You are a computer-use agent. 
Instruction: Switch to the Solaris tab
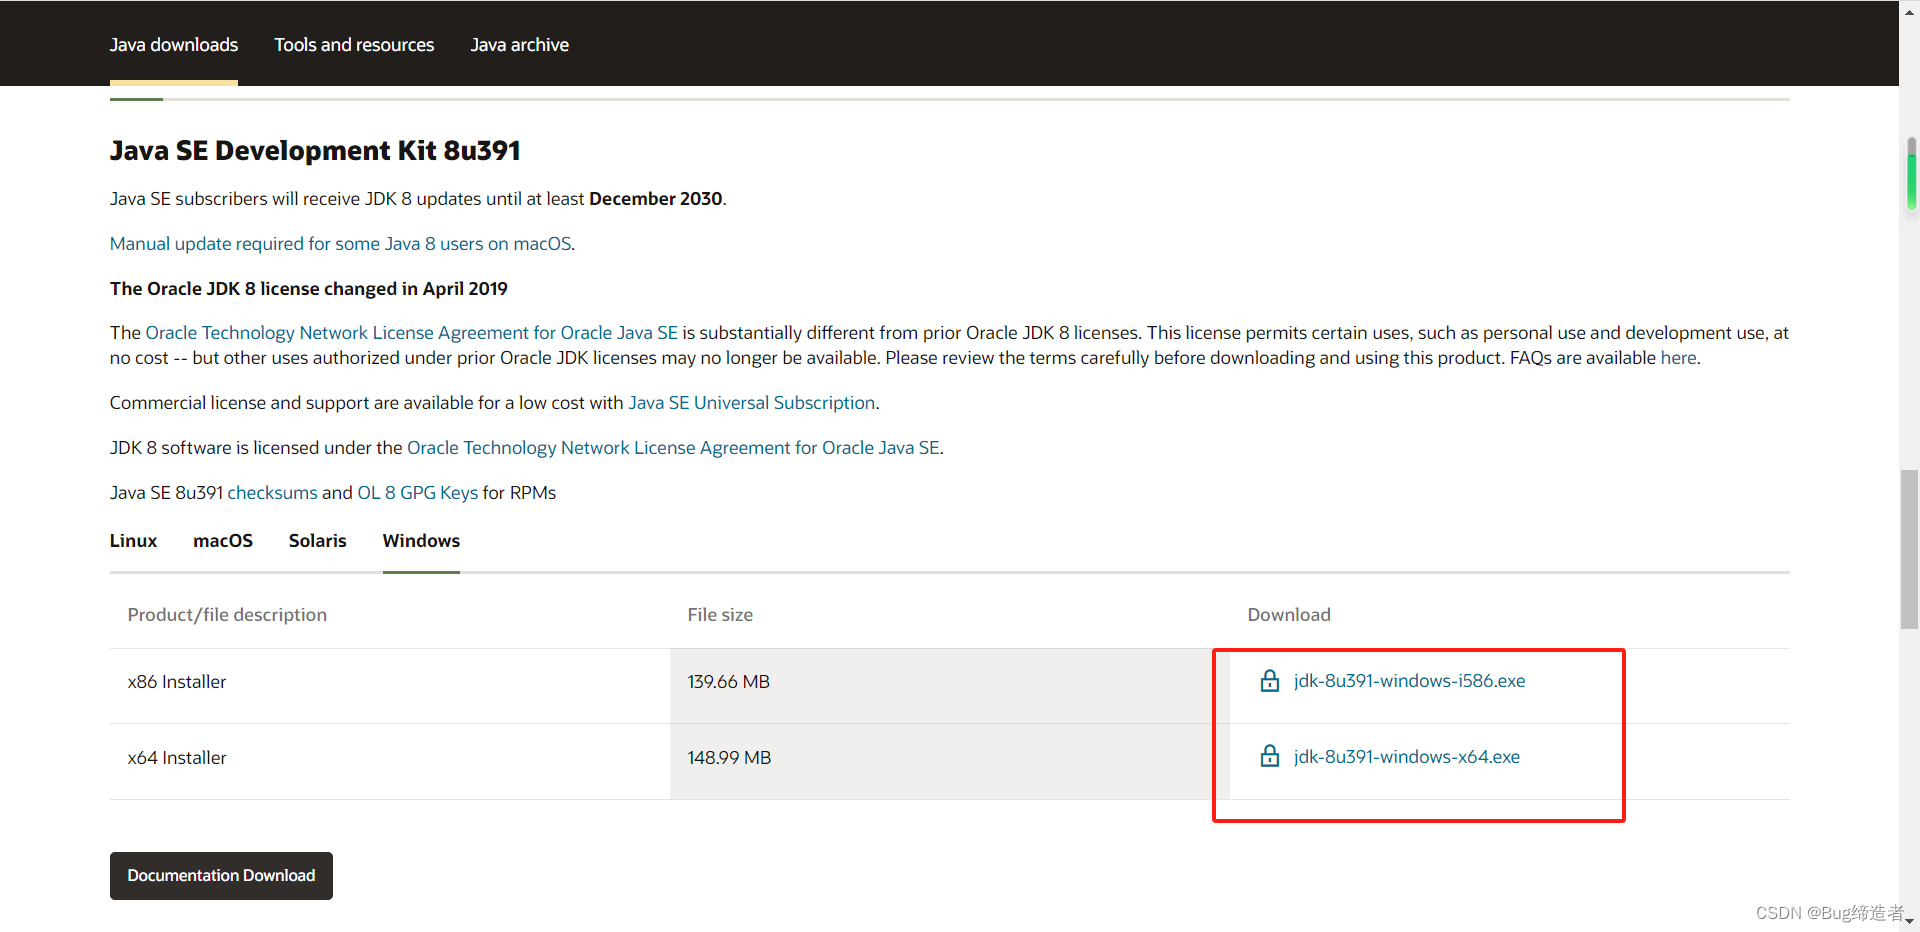(318, 541)
